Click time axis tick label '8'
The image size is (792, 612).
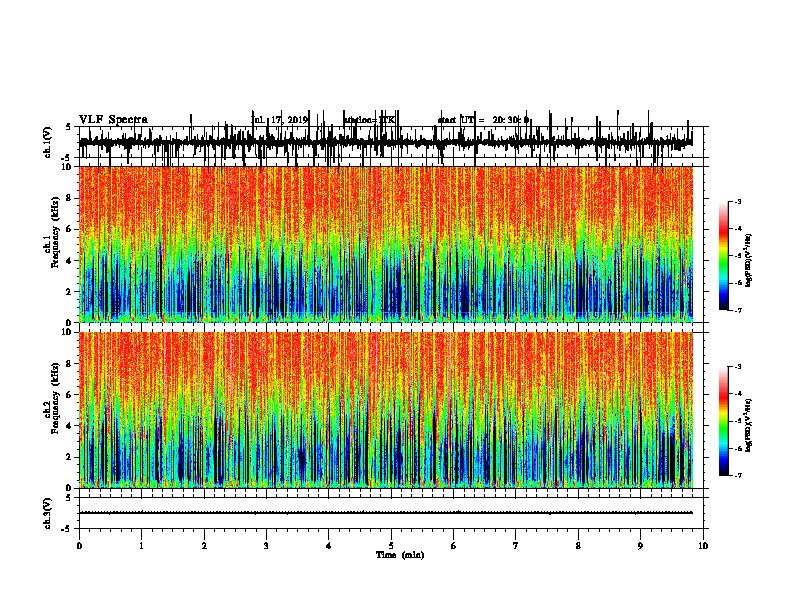[x=578, y=545]
